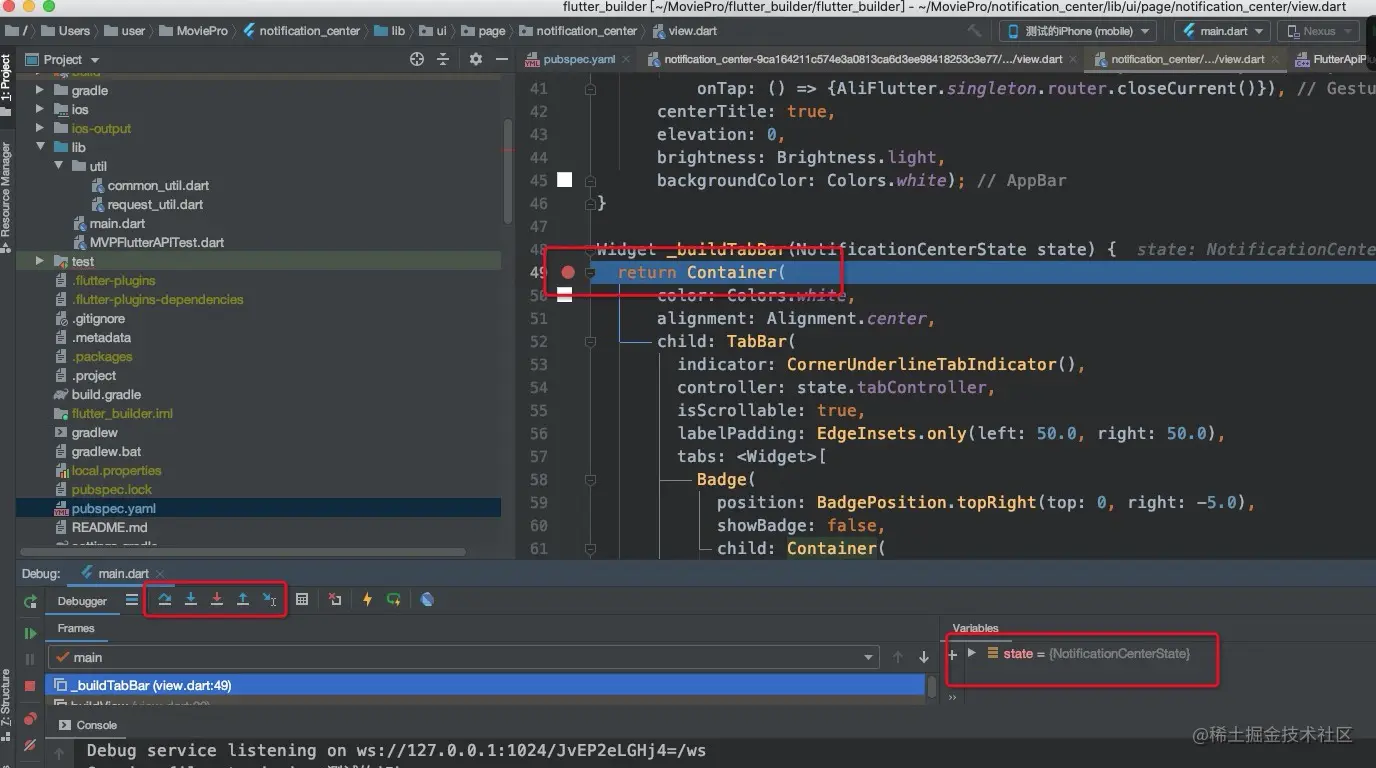Expand the test folder
This screenshot has height=768, width=1376.
tap(40, 261)
